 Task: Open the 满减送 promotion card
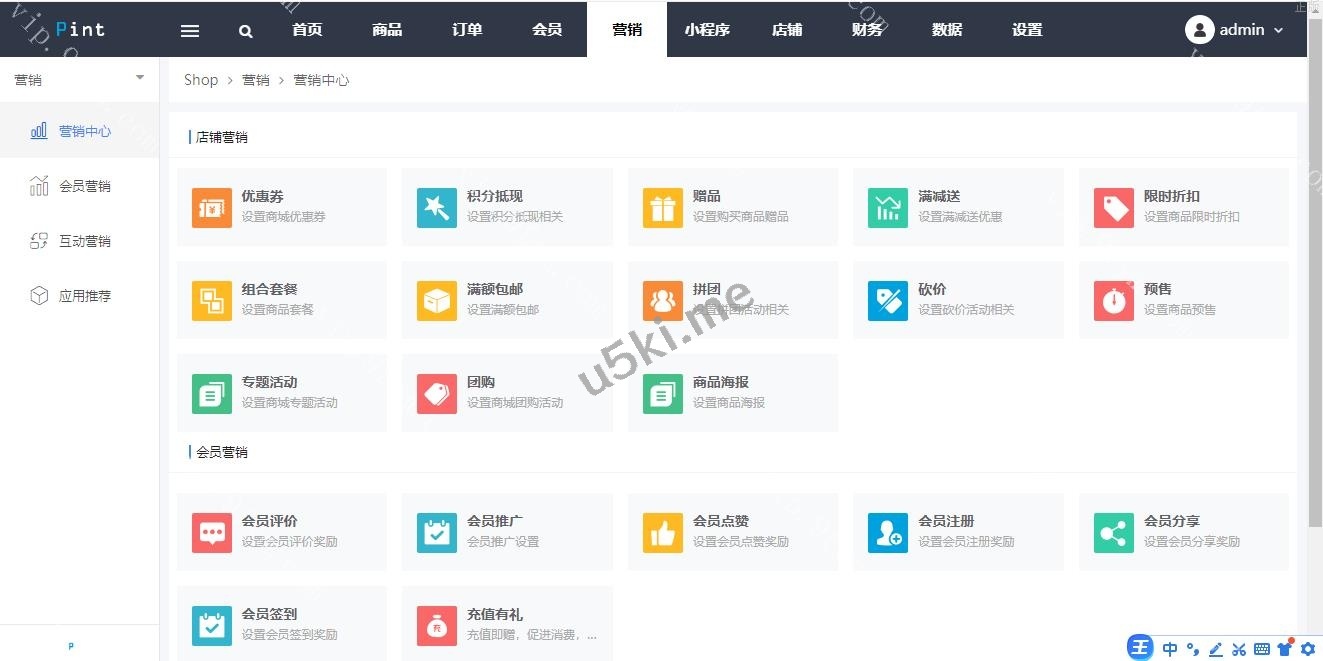pyautogui.click(x=957, y=206)
